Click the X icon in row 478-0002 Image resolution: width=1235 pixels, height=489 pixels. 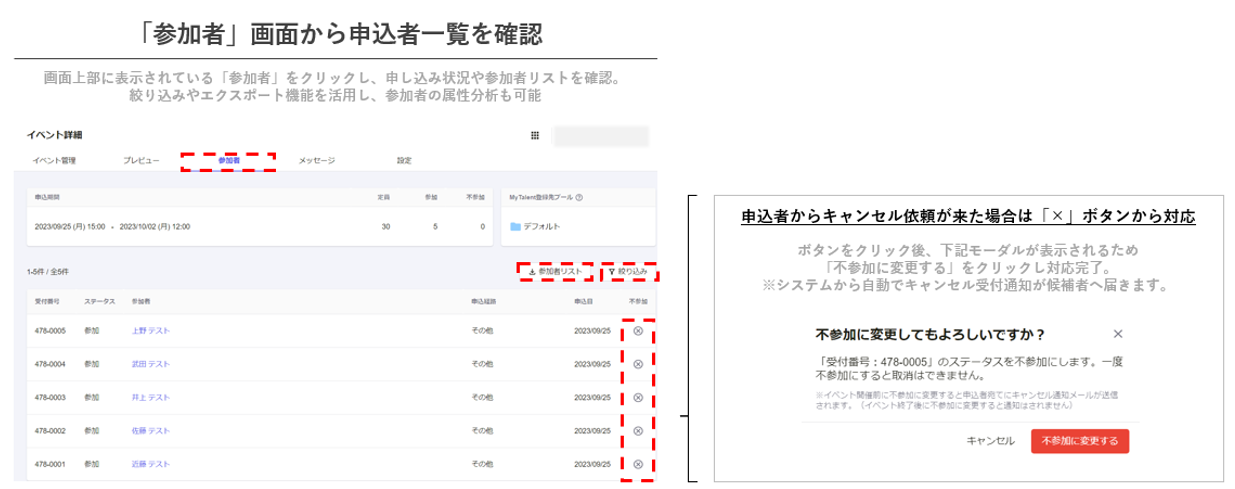coord(638,430)
